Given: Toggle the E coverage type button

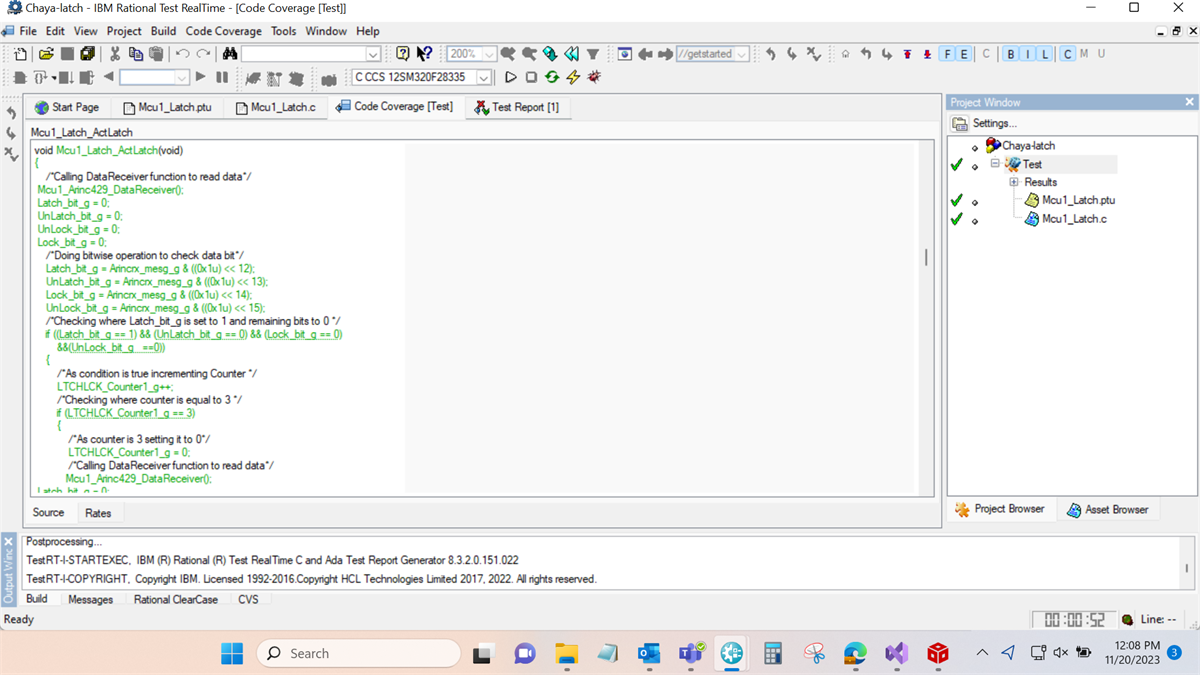Looking at the screenshot, I should tap(964, 54).
